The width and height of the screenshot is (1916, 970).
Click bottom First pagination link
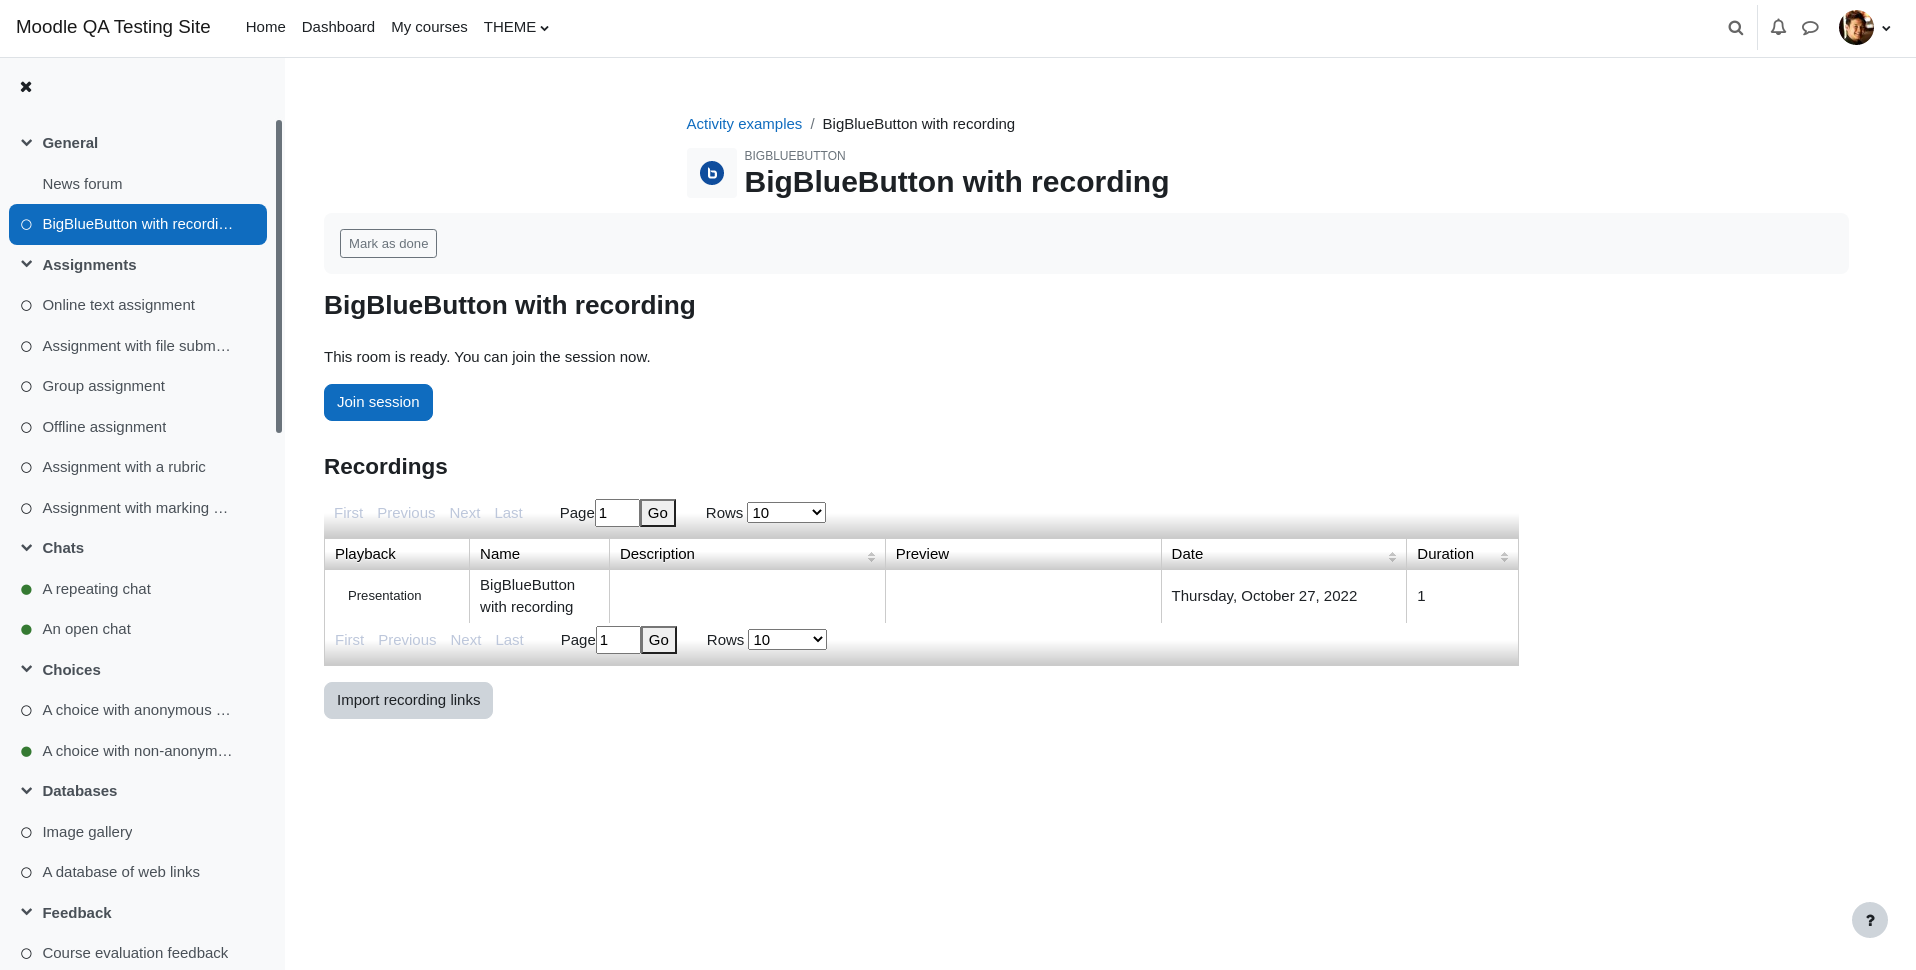tap(349, 640)
